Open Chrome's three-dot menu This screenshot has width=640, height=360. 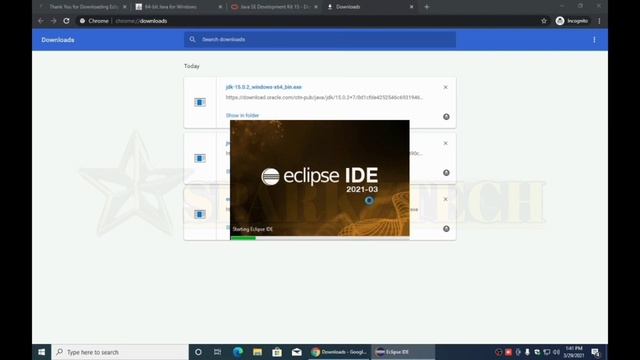tap(599, 21)
